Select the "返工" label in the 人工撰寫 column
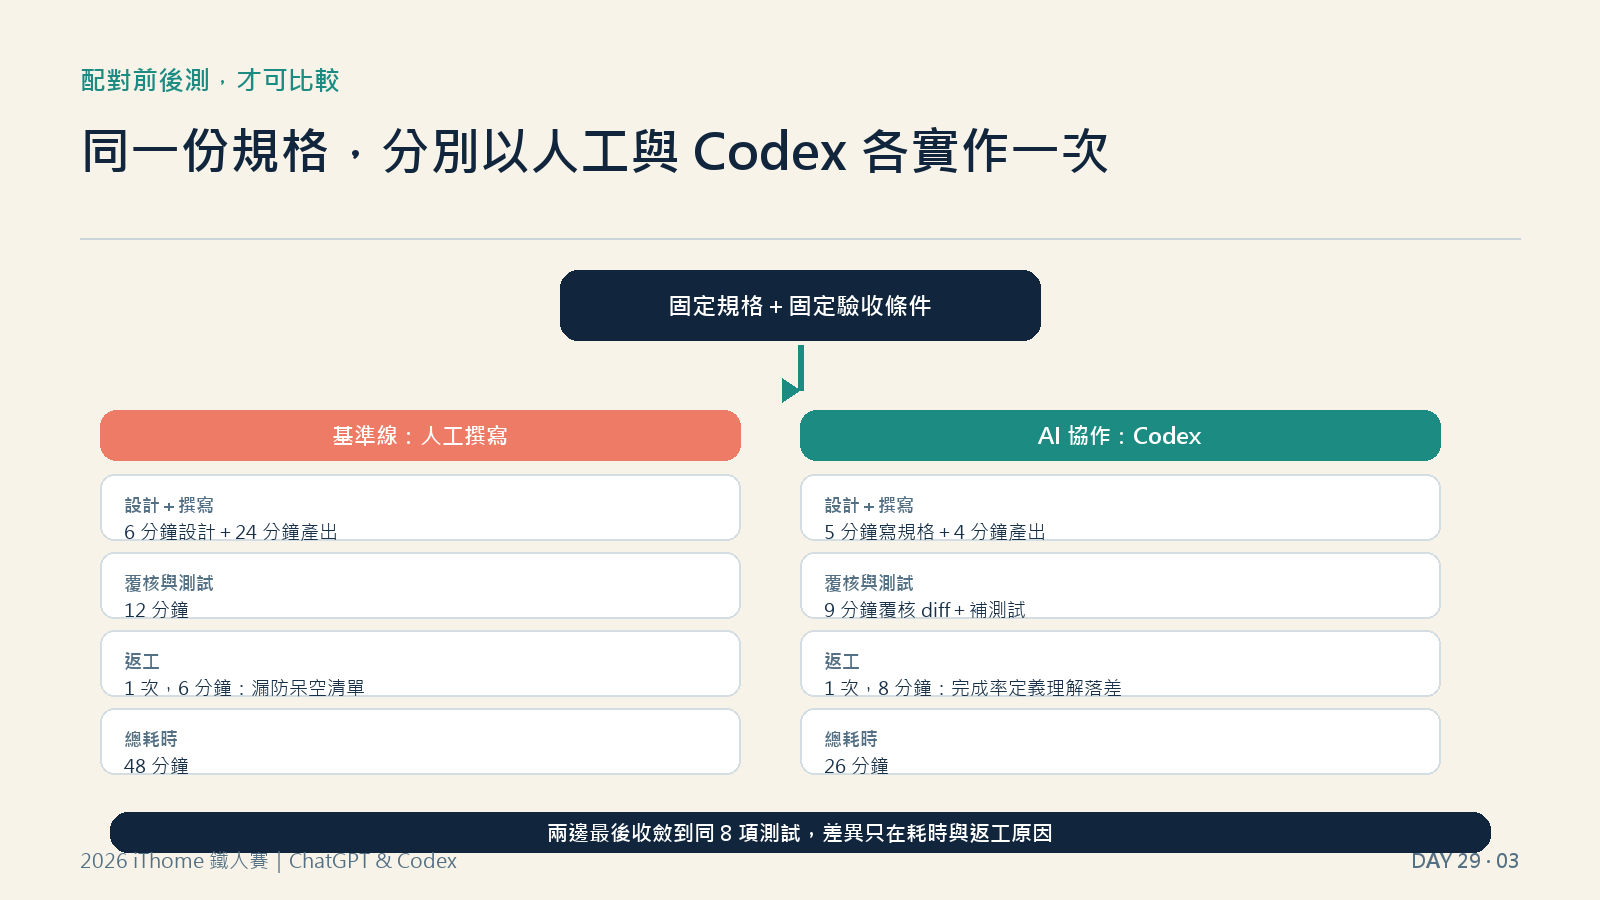 (142, 661)
